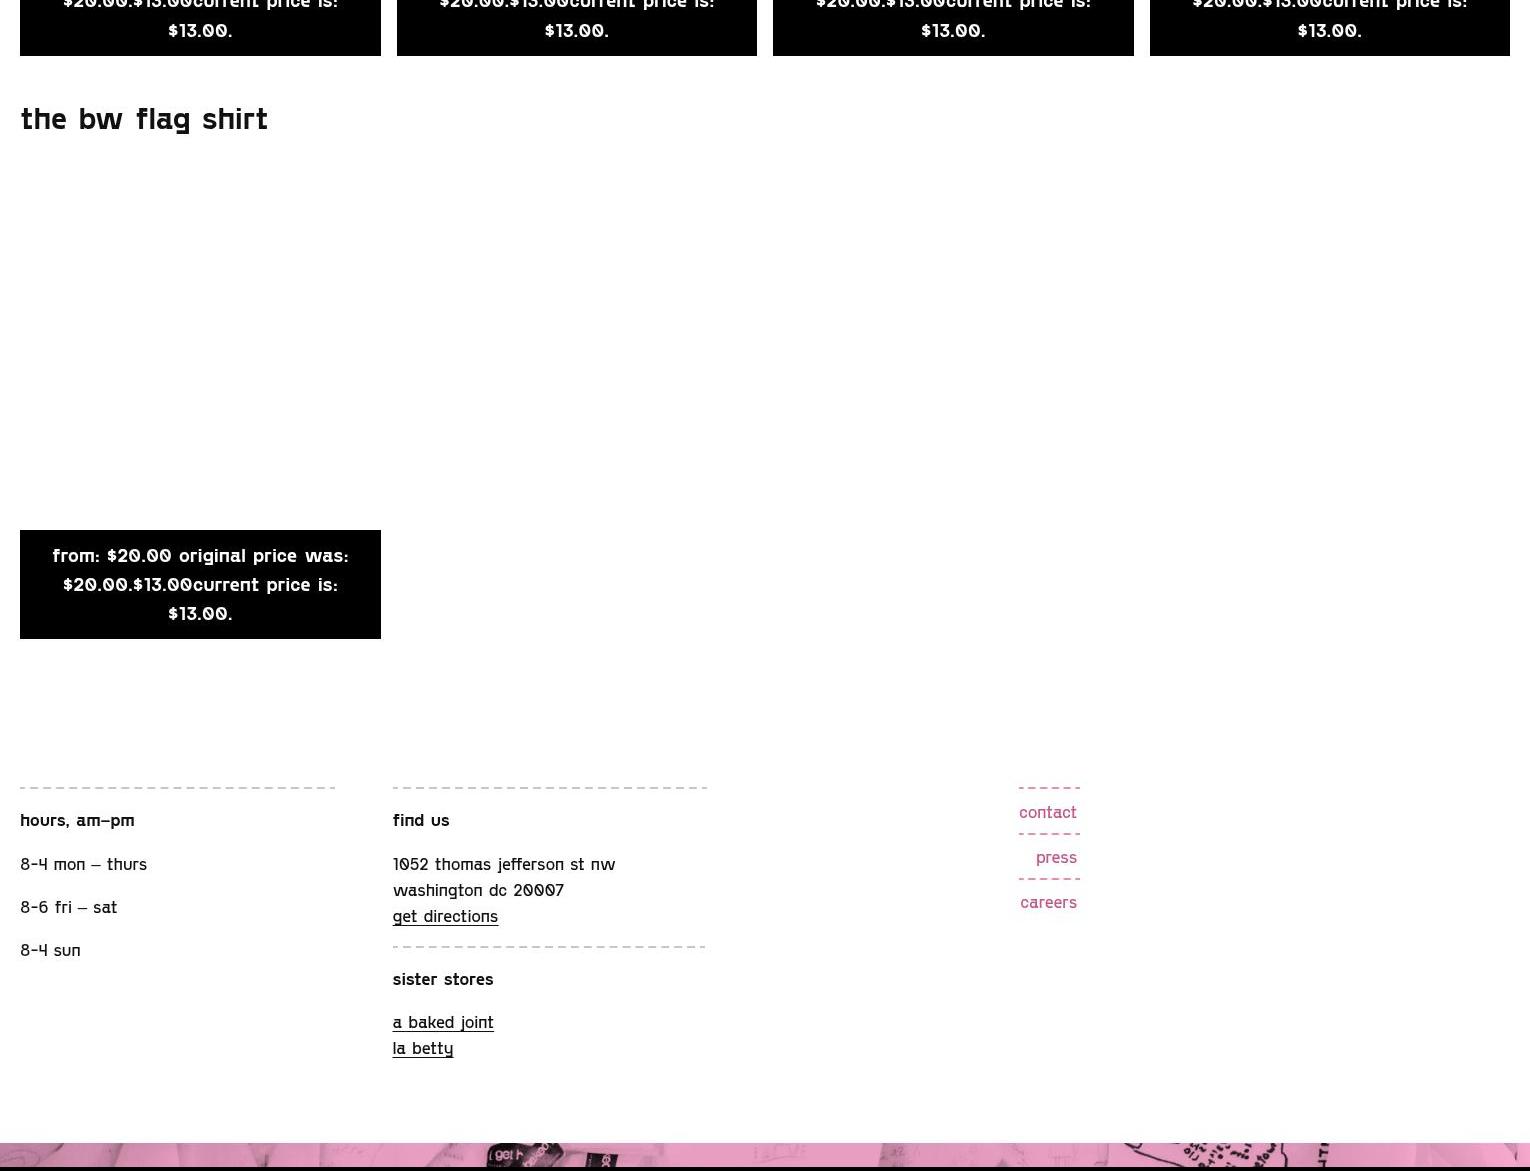Click the pink illustrated footer banner

coord(765,1156)
